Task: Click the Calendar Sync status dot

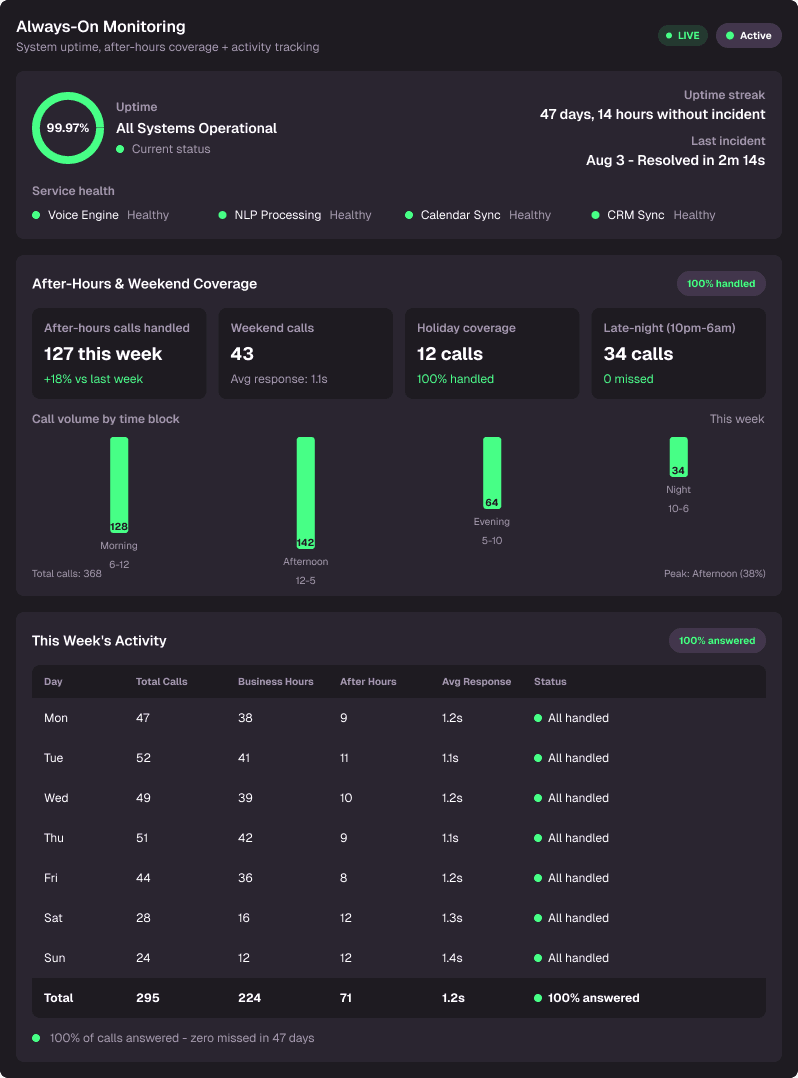Action: [x=409, y=215]
